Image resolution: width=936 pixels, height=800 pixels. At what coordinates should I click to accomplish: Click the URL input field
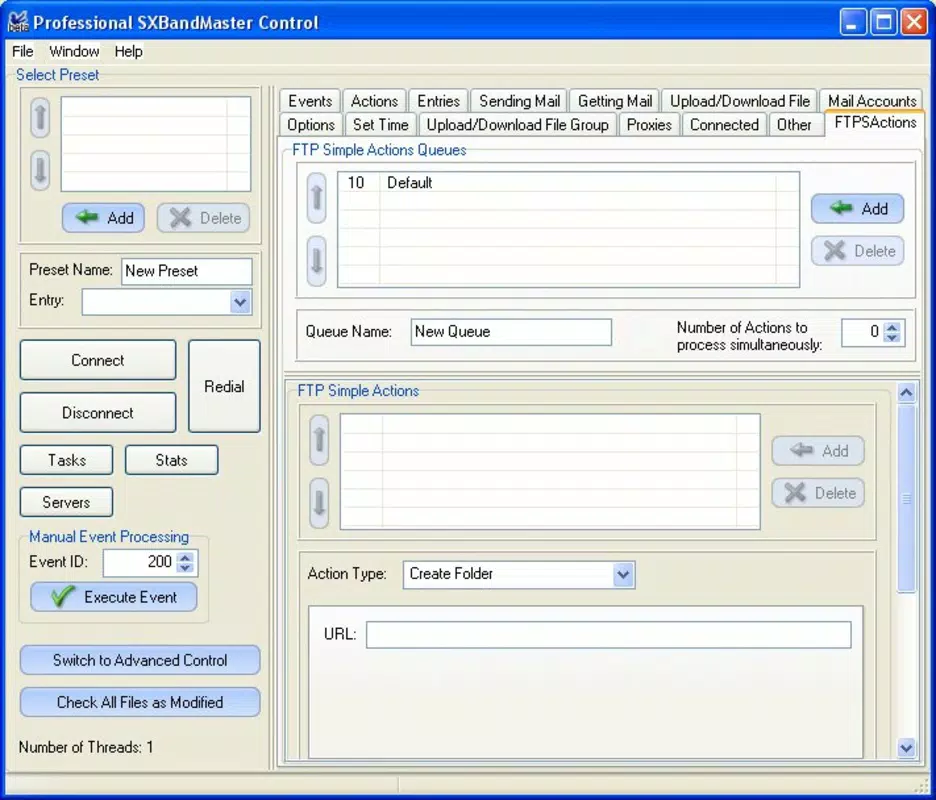pyautogui.click(x=608, y=635)
